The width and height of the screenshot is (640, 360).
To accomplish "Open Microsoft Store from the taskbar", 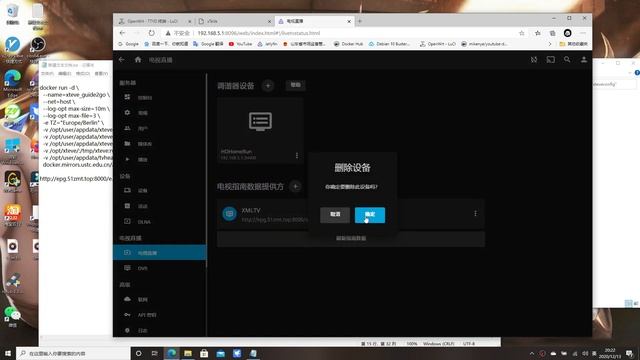I will (204, 353).
